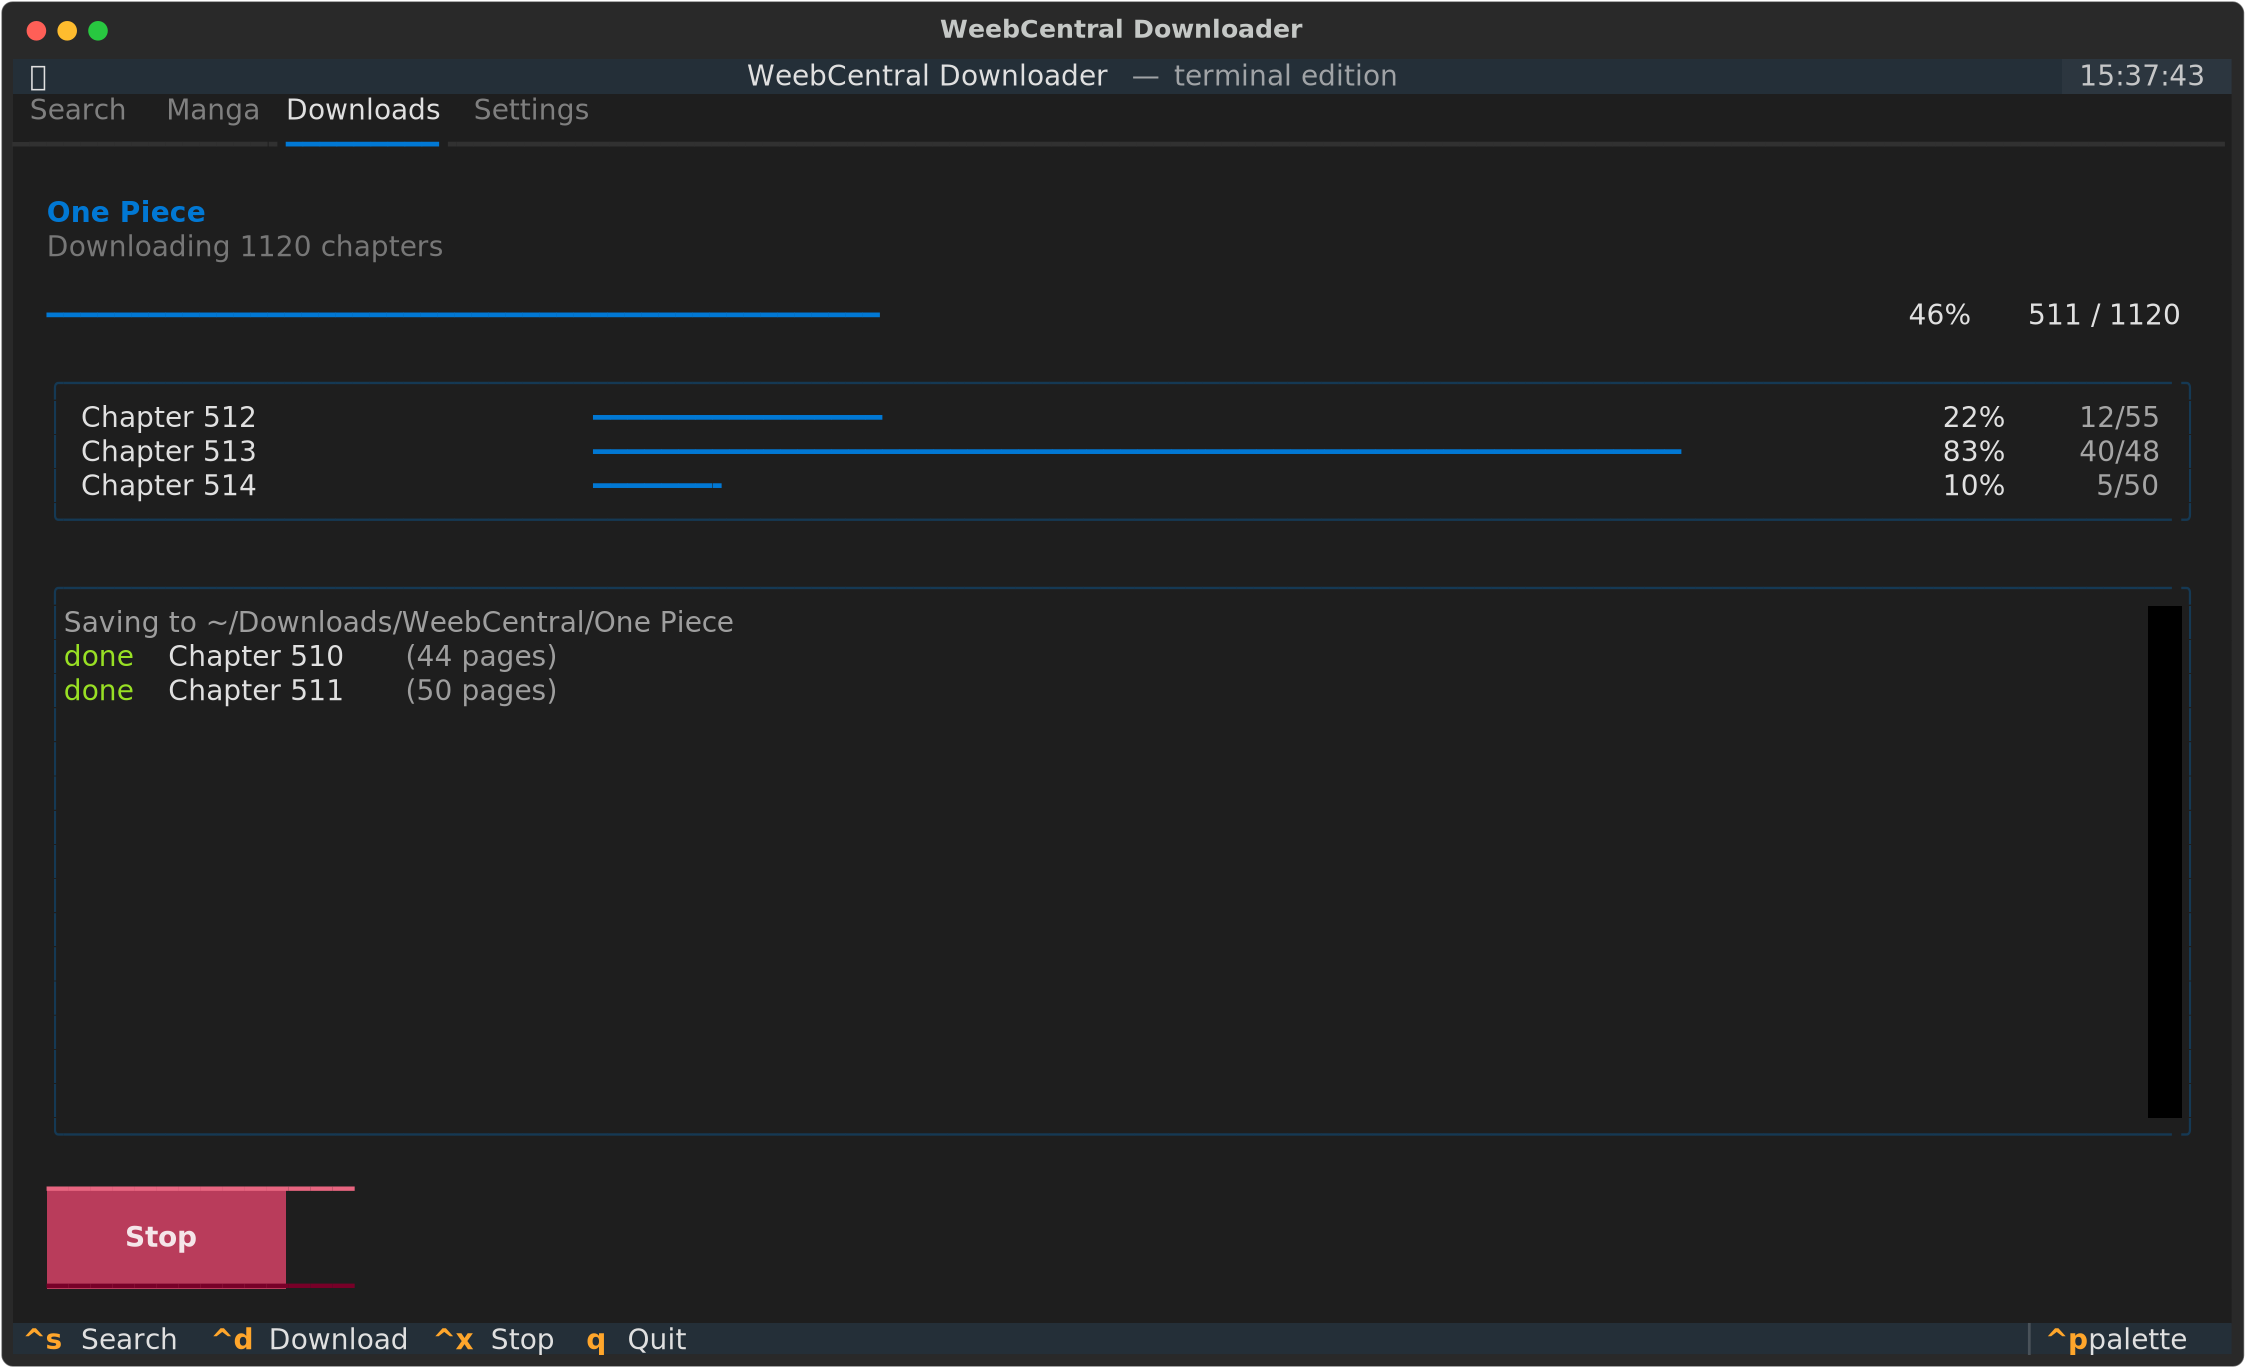
Task: Click the ^d Download footer shortcut
Action: pos(310,1339)
